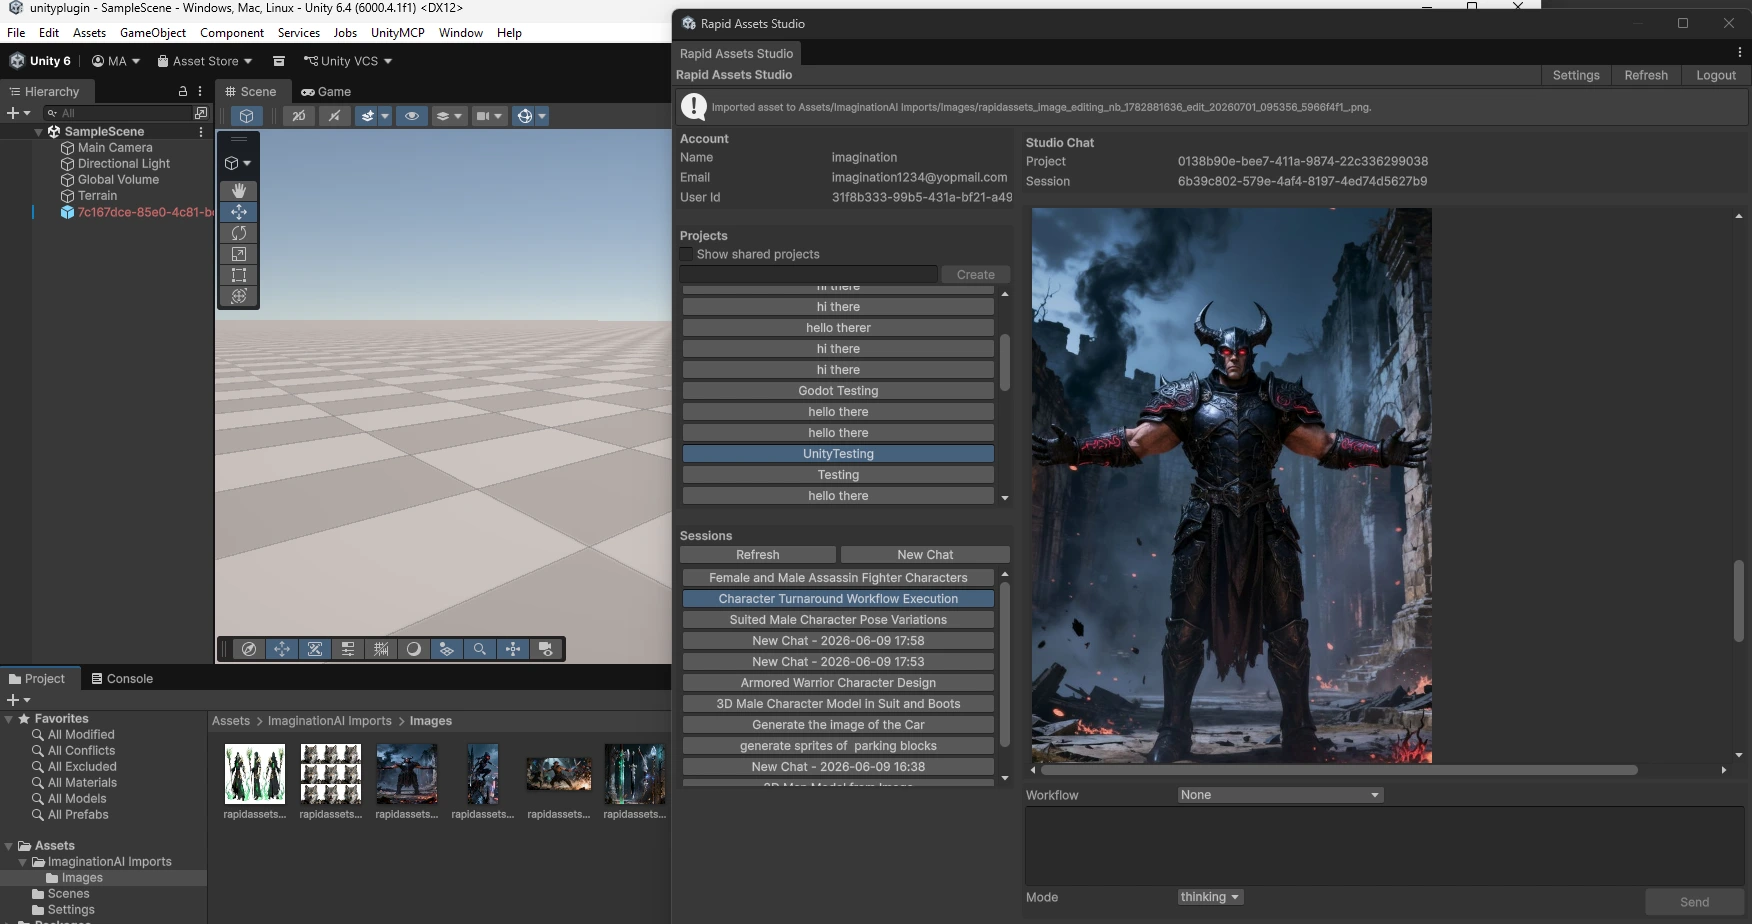The height and width of the screenshot is (924, 1752).
Task: Open Settings in Rapid Assets Studio
Action: coord(1576,75)
